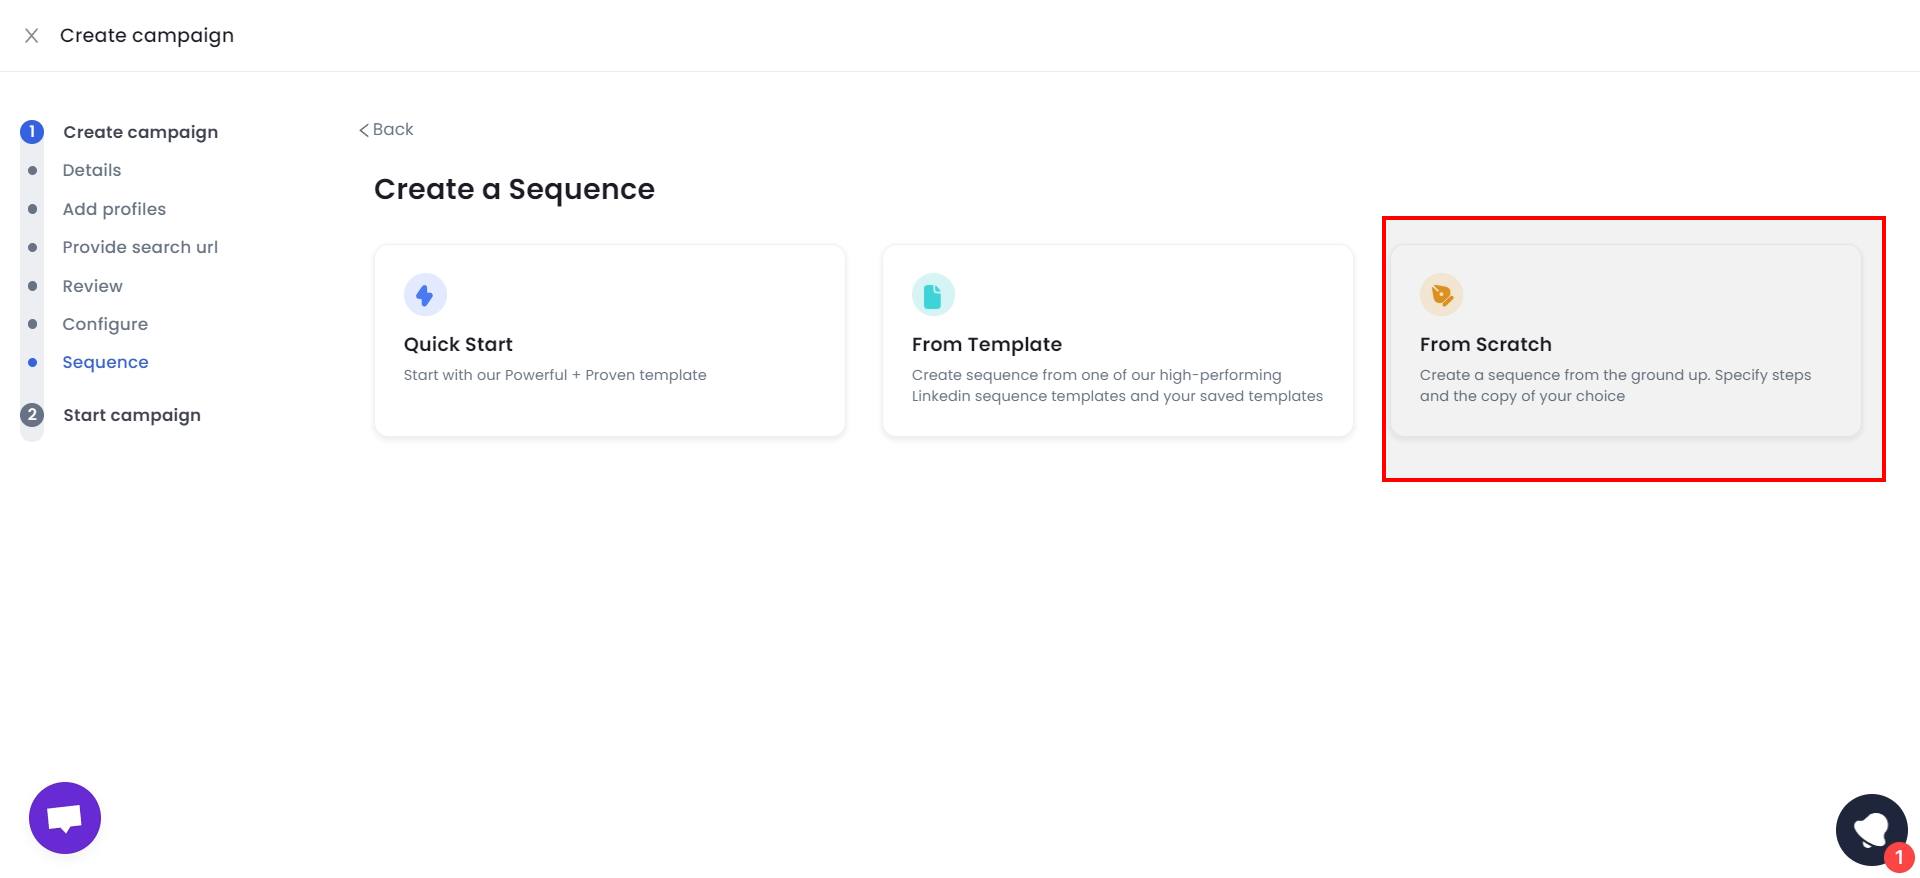Click the Create campaign step heading

coord(141,132)
